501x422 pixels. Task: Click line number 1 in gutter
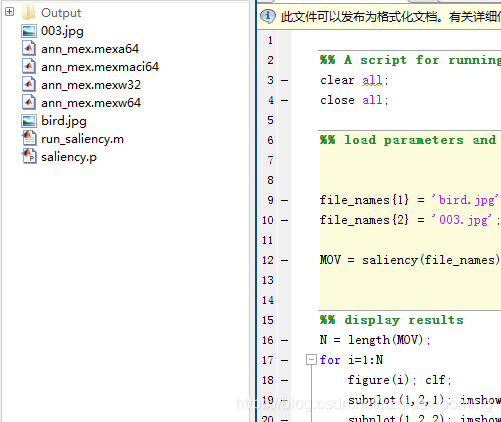pyautogui.click(x=270, y=40)
